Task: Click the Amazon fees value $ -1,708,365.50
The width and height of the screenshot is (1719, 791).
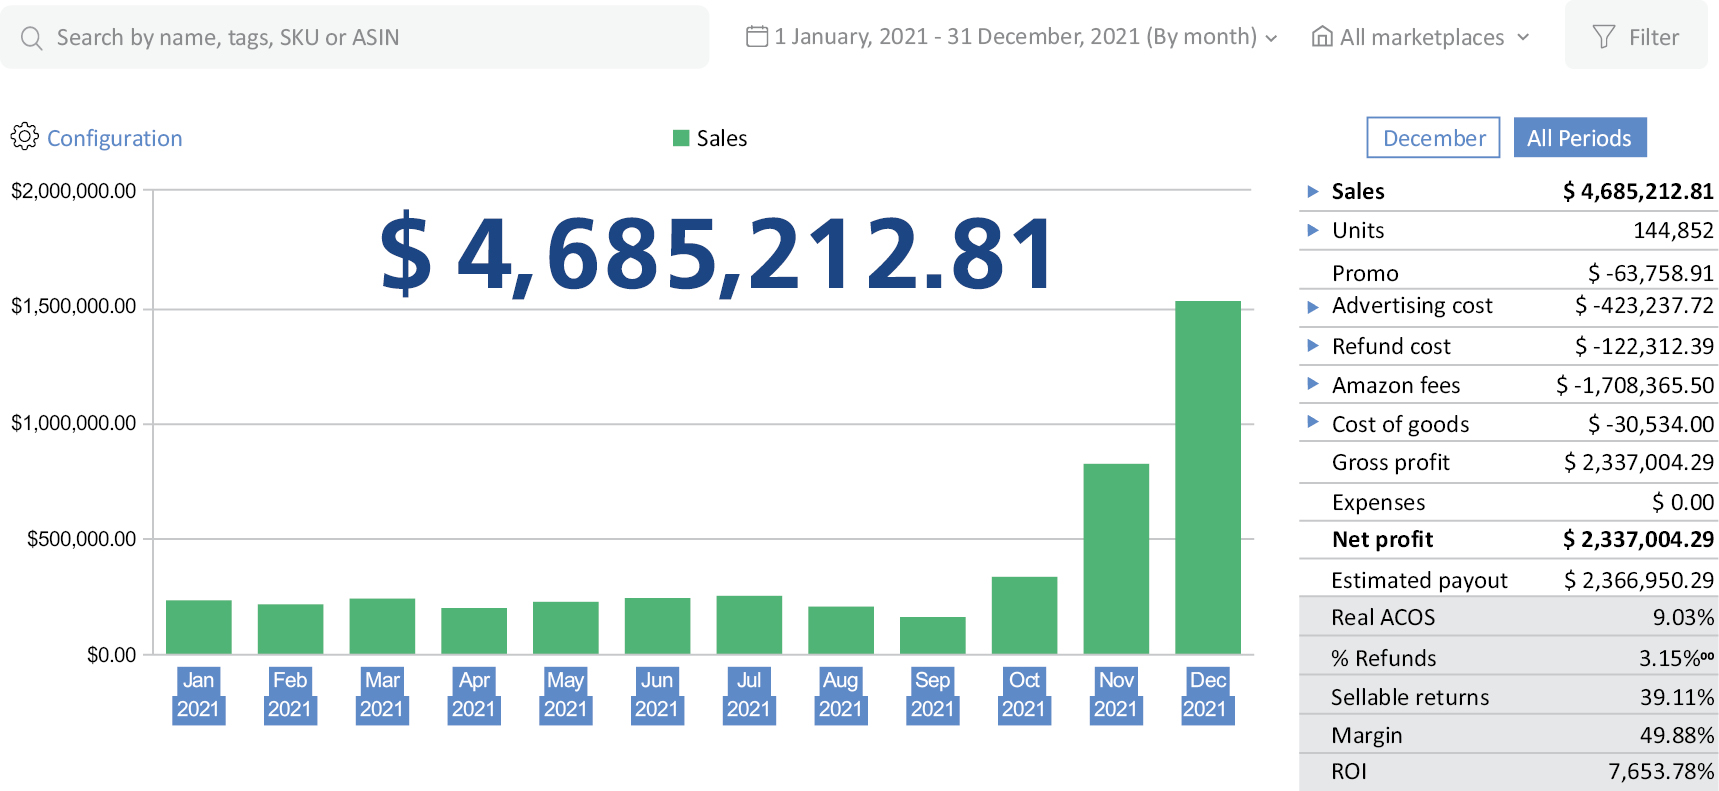Action: point(1635,385)
